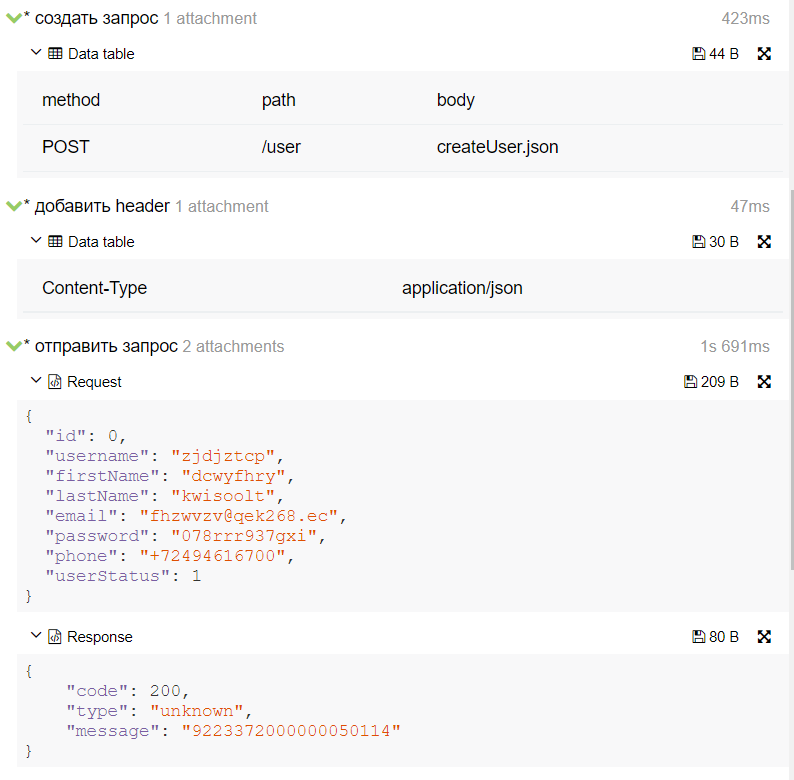Open Response attachment in fullscreen
Screen dimensions: 794x780
click(x=764, y=637)
